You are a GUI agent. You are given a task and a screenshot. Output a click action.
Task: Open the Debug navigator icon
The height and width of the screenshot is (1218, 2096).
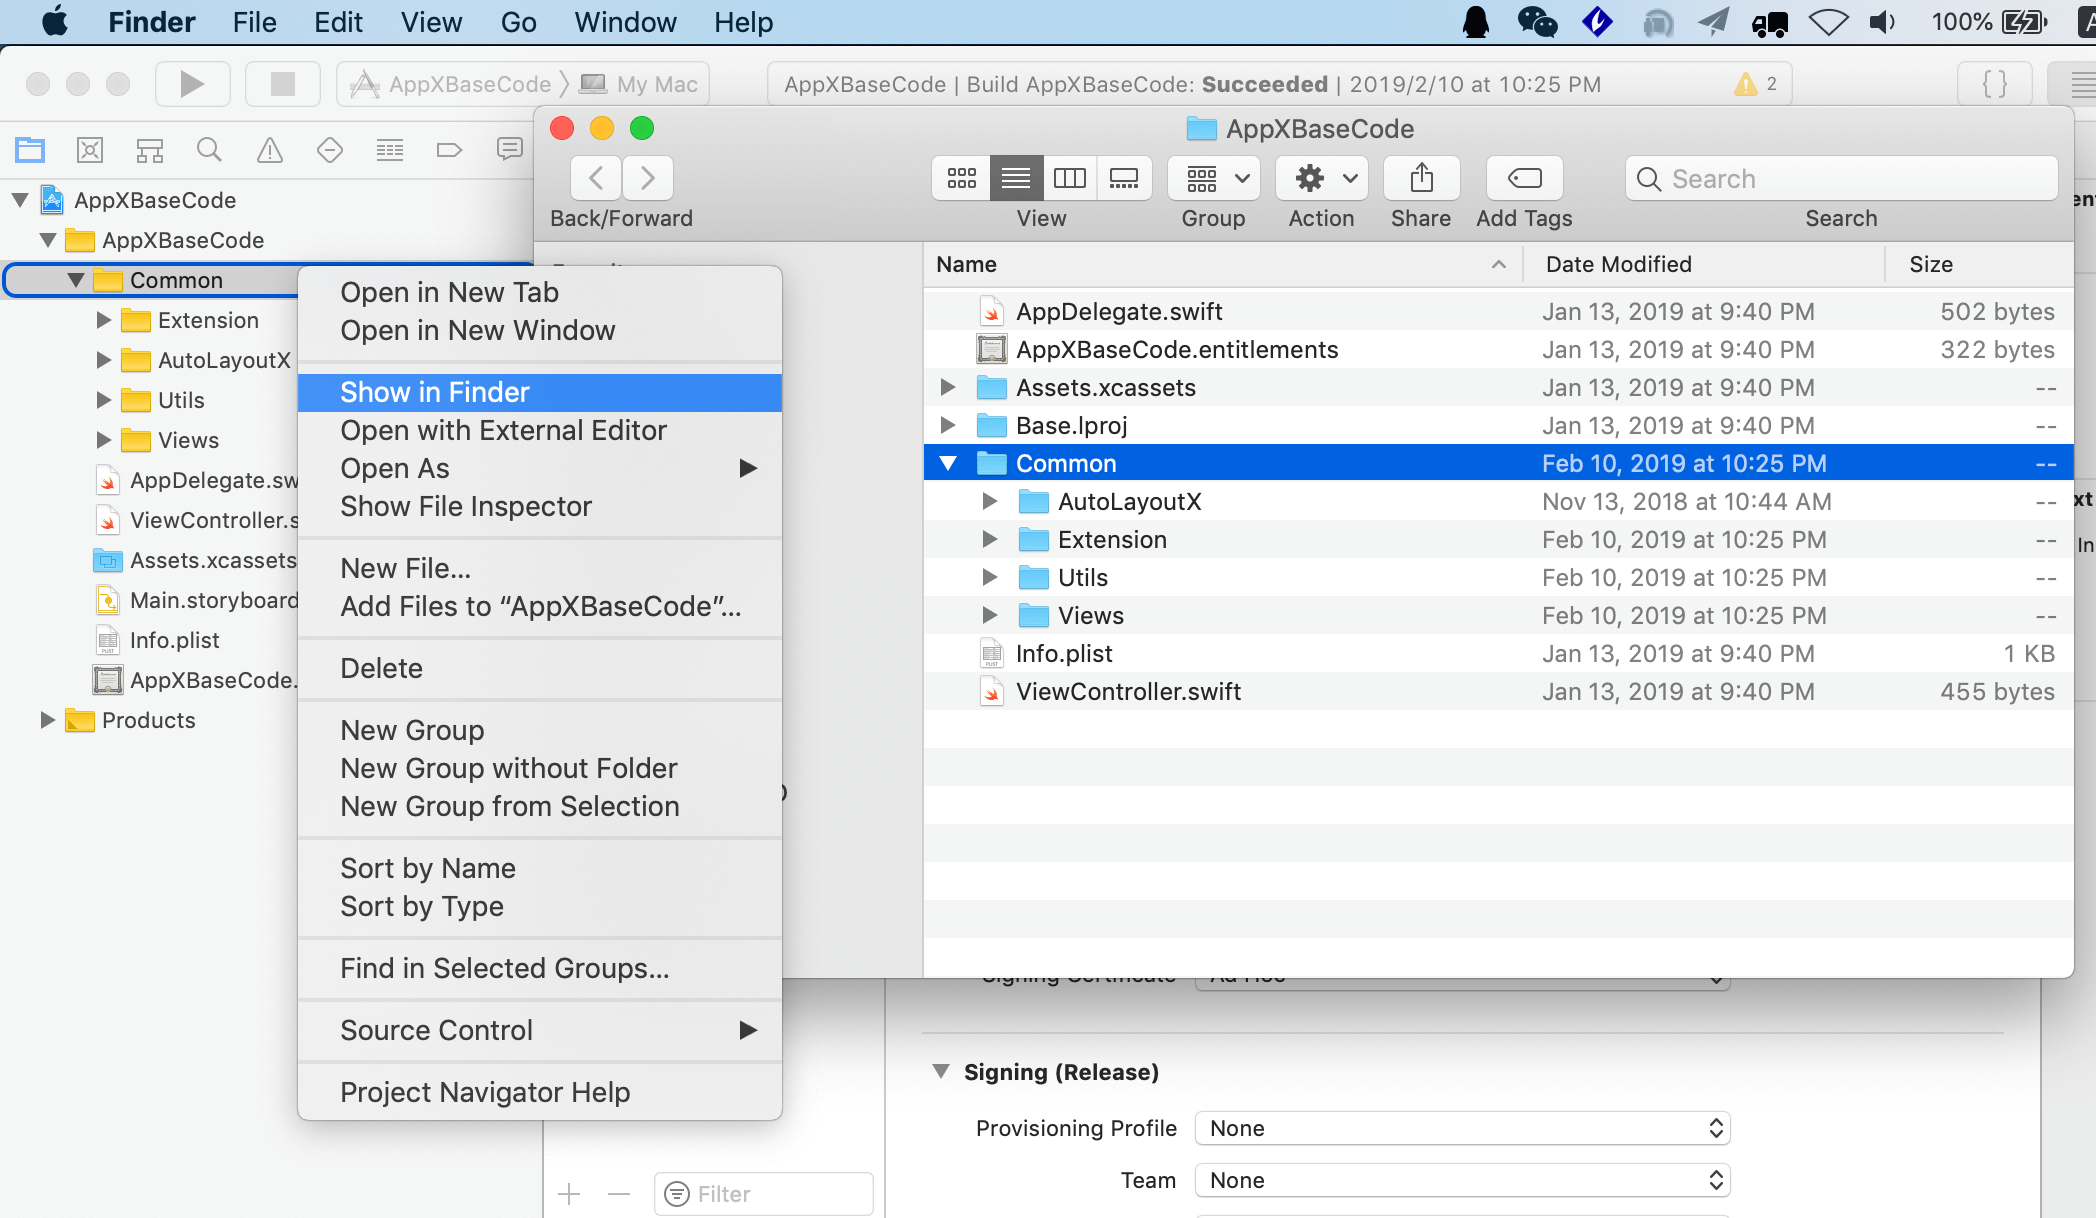pos(390,150)
